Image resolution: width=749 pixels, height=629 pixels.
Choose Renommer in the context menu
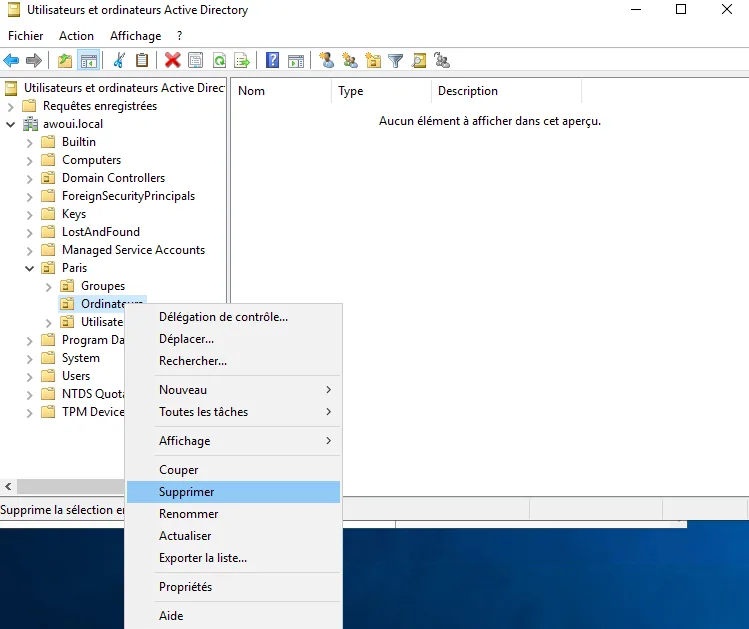click(x=234, y=514)
